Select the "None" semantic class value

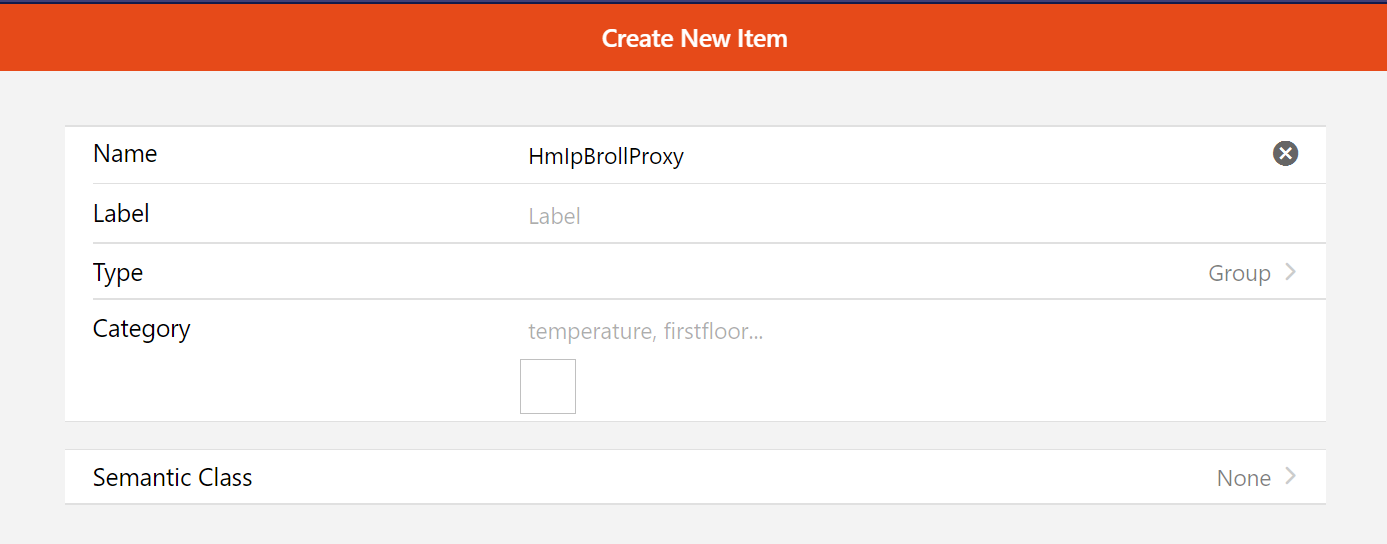(x=1243, y=479)
